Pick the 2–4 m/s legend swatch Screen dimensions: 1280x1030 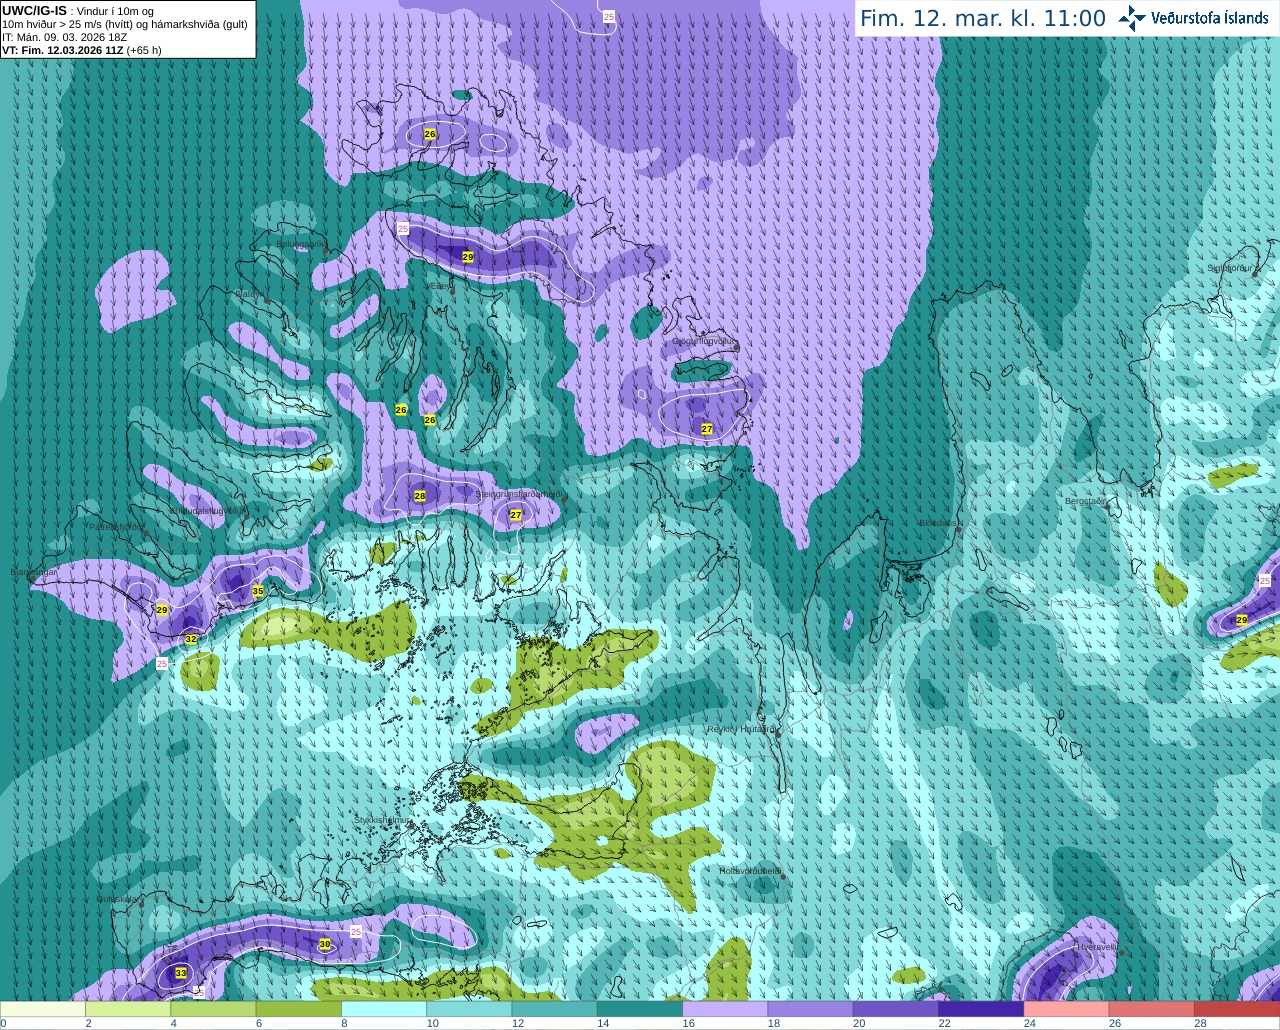click(x=128, y=1009)
